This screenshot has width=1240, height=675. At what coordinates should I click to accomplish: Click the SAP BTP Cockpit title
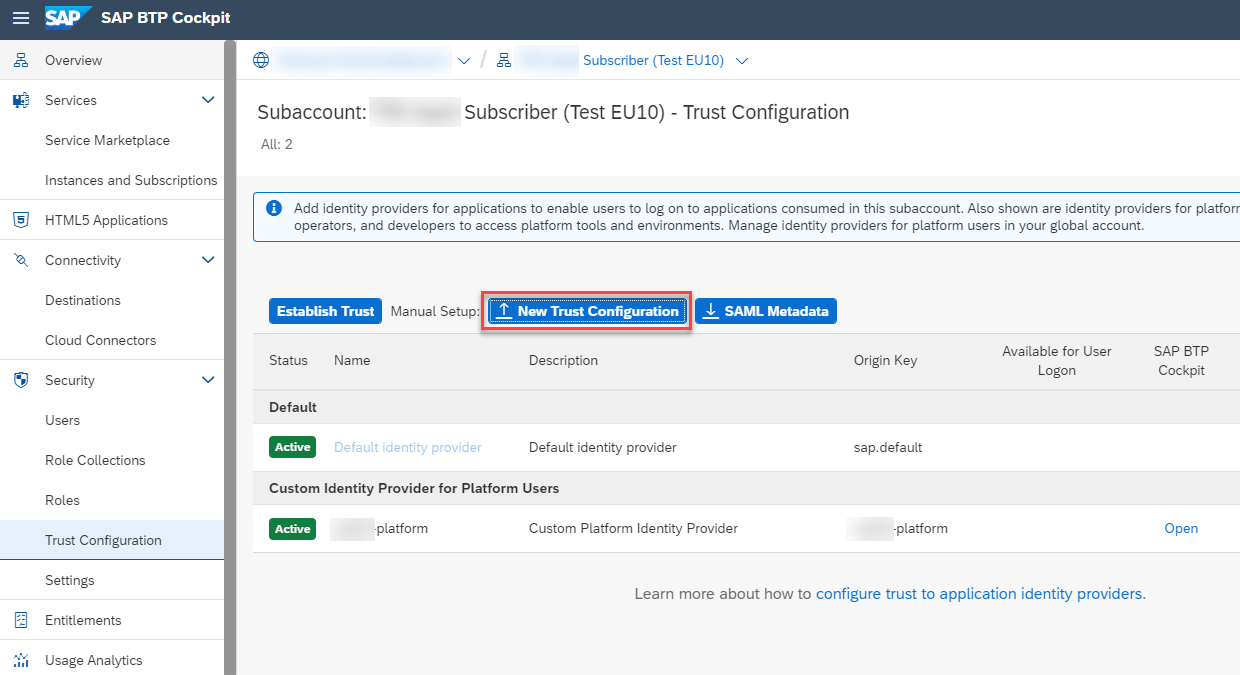[166, 18]
